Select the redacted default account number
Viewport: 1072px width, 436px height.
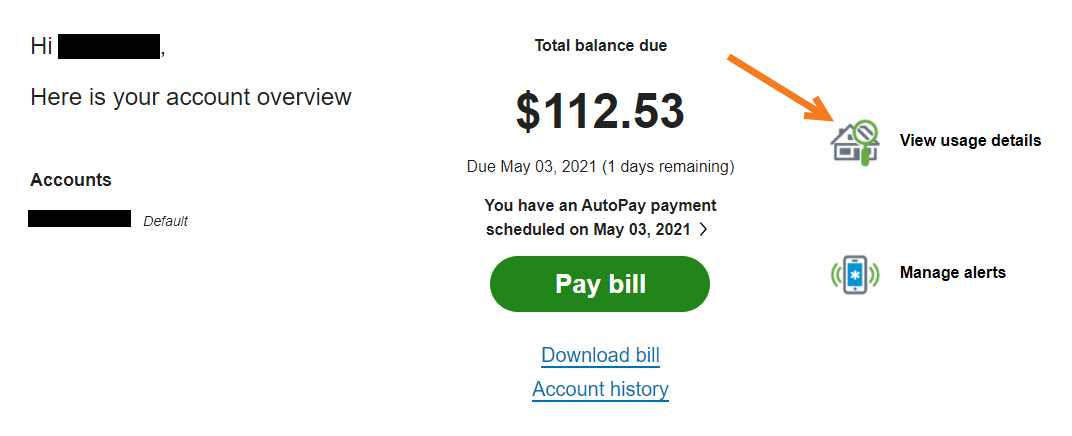click(79, 219)
